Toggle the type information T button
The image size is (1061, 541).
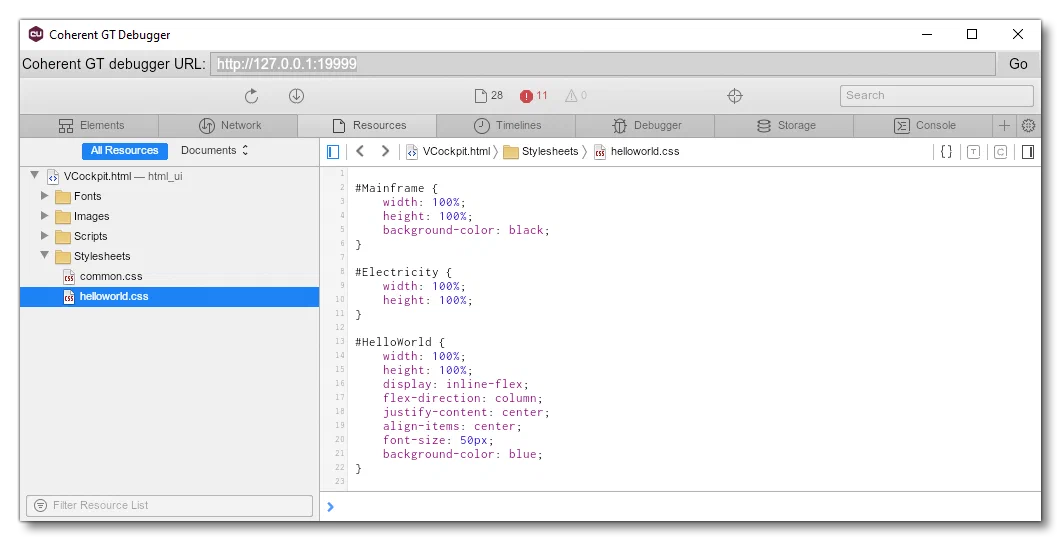[x=973, y=151]
